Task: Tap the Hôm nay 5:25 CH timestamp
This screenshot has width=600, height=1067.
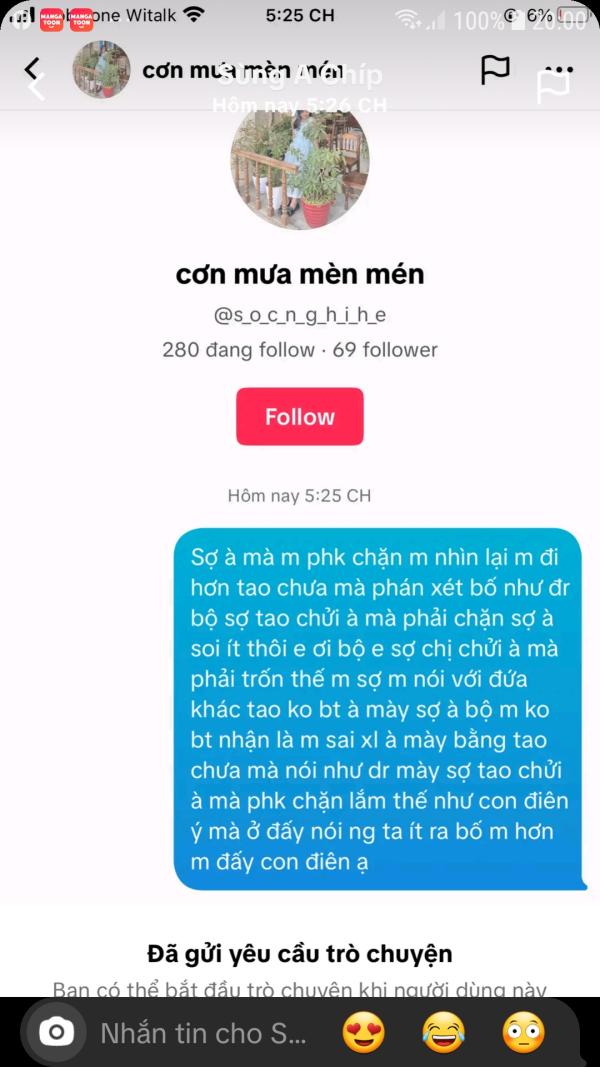Action: [300, 495]
